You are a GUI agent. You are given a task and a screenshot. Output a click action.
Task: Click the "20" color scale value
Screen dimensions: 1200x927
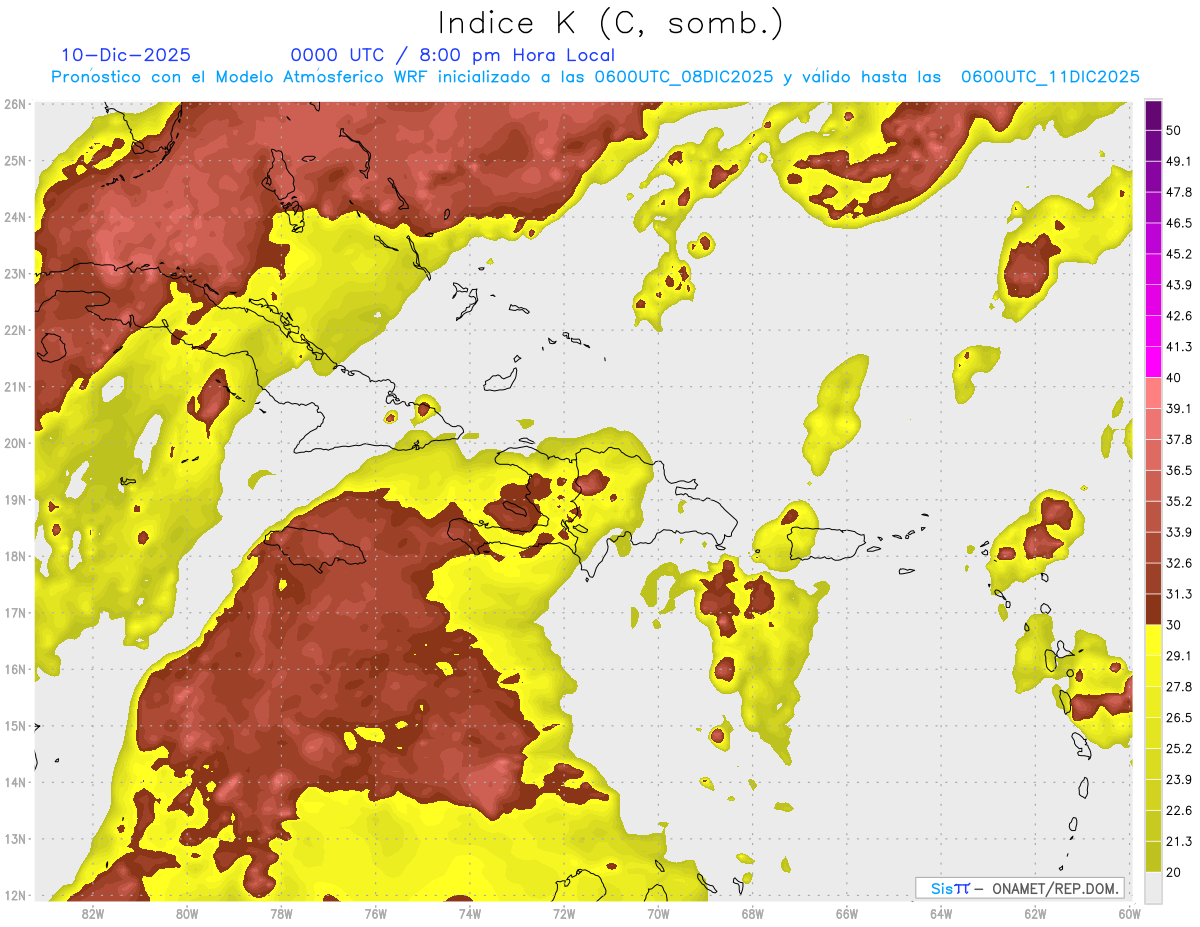pos(1174,873)
